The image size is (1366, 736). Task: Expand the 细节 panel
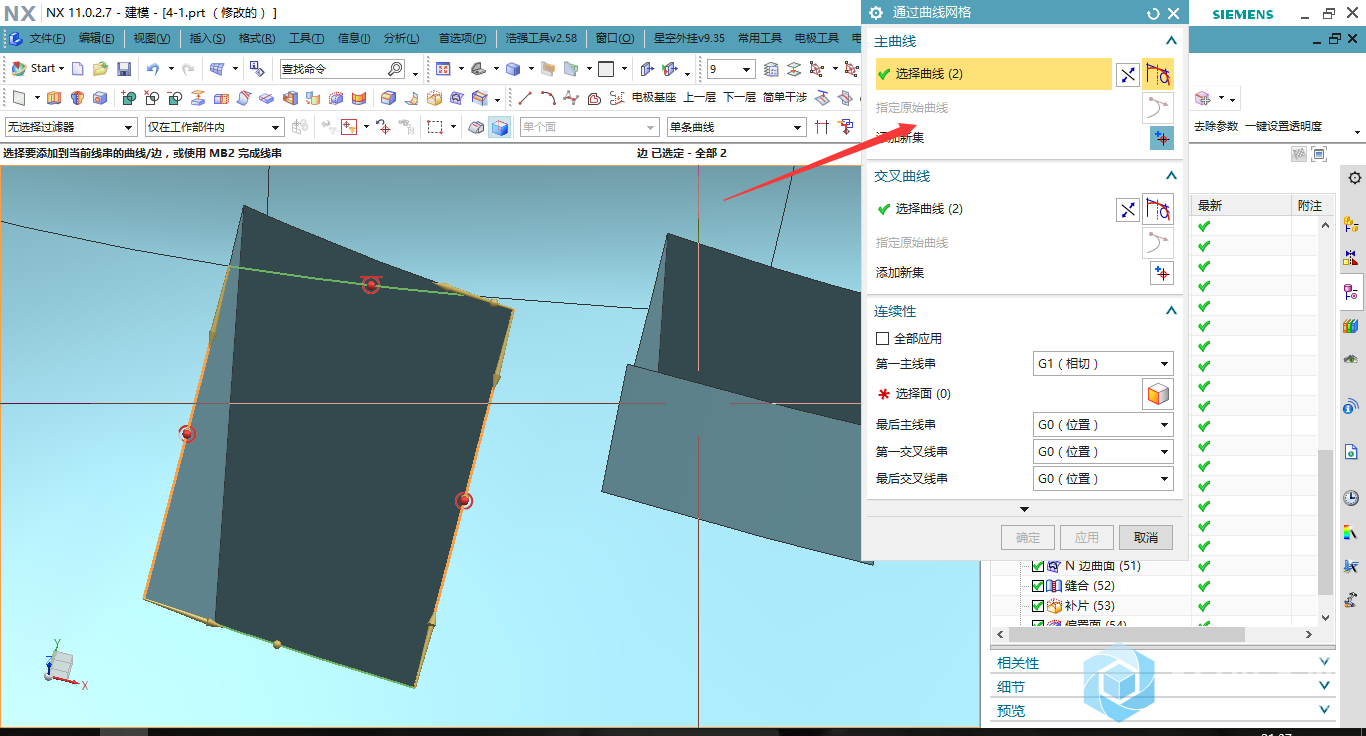[x=1325, y=686]
